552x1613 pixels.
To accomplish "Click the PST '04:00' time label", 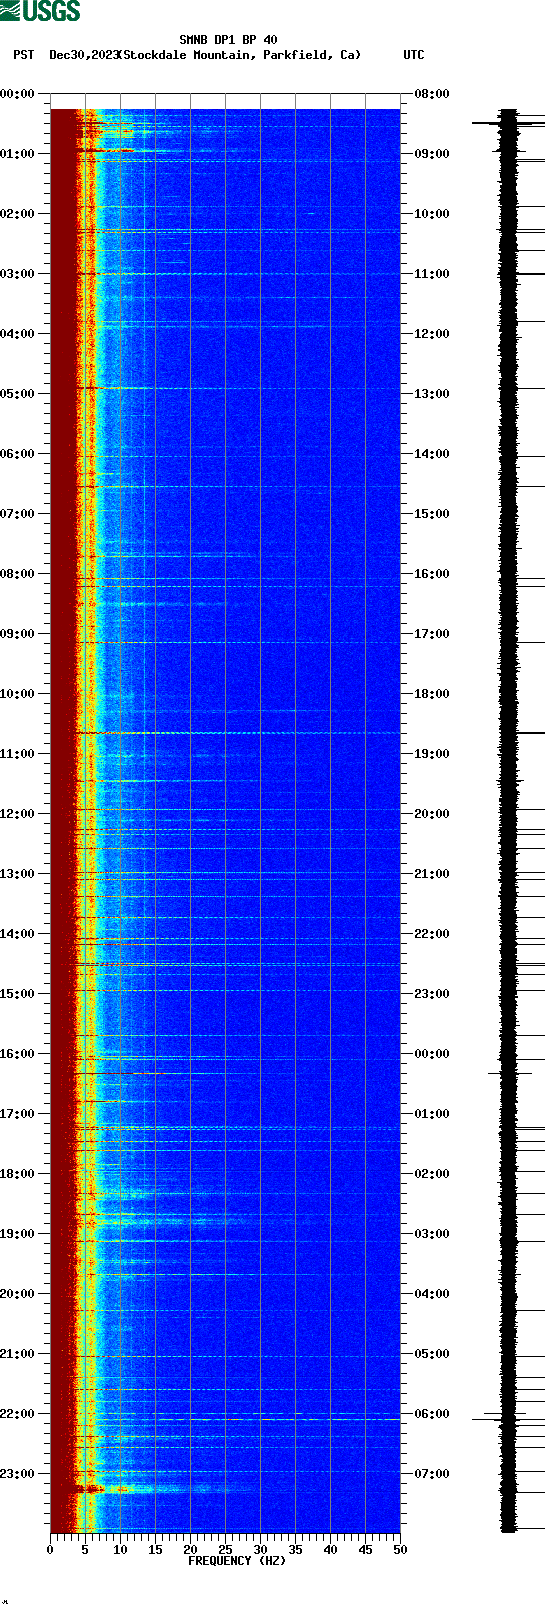I will [18, 334].
